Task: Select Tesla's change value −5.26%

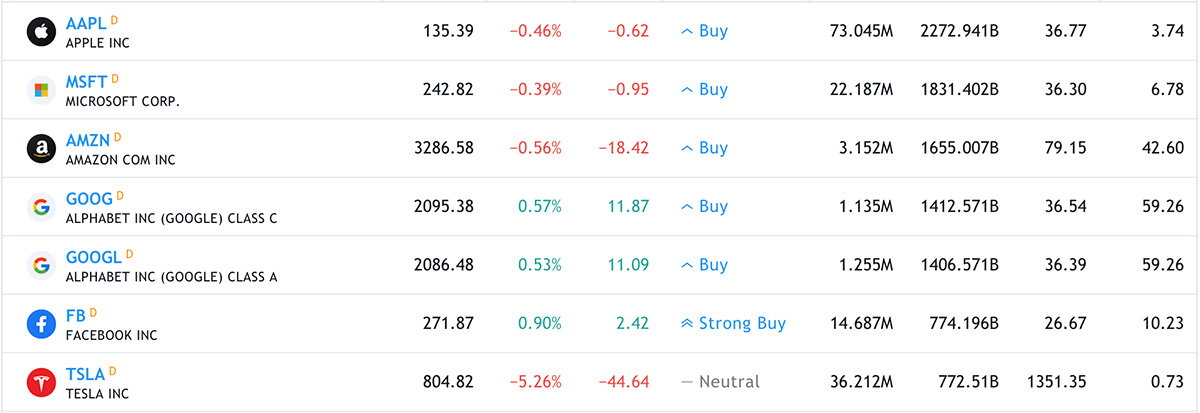Action: [x=536, y=382]
